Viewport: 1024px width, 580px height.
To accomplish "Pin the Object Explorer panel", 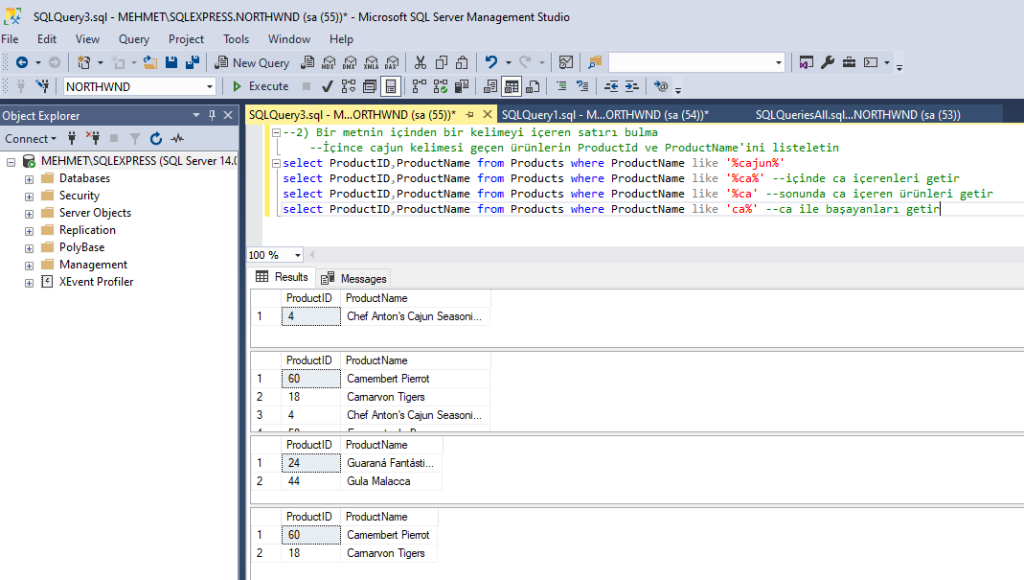I will point(212,116).
